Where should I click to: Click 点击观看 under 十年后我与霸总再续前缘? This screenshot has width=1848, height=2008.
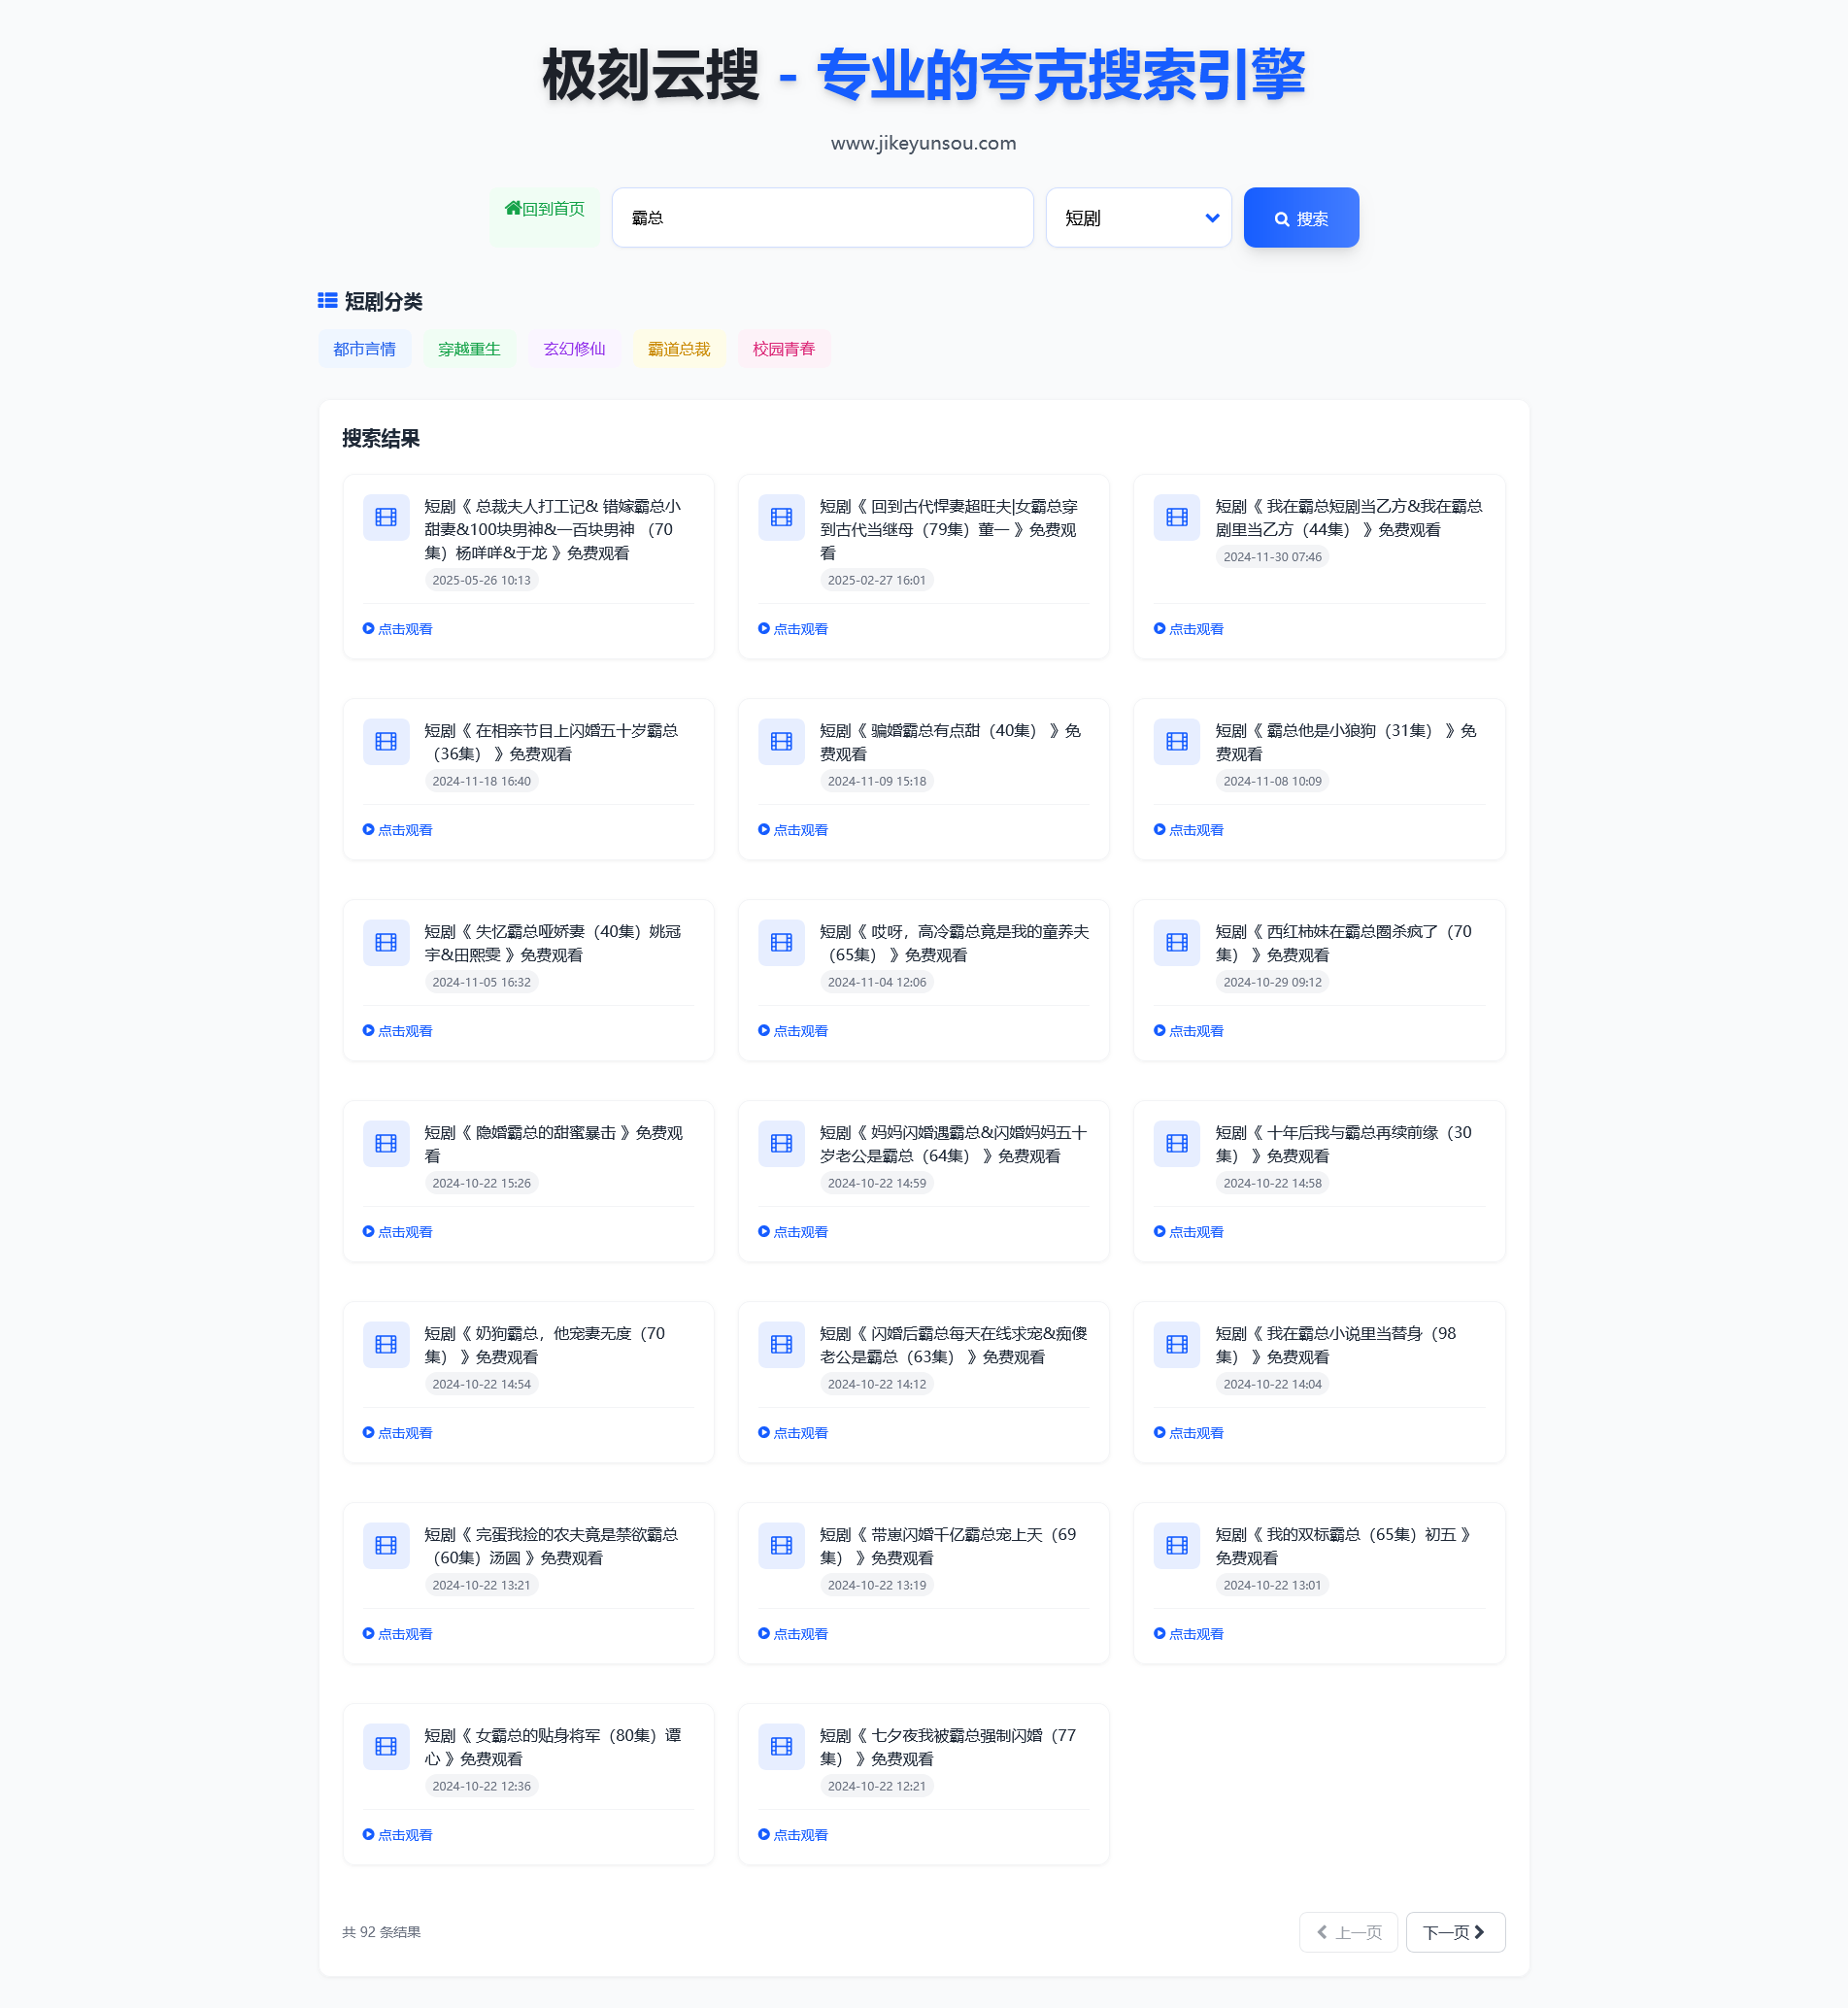1189,1232
